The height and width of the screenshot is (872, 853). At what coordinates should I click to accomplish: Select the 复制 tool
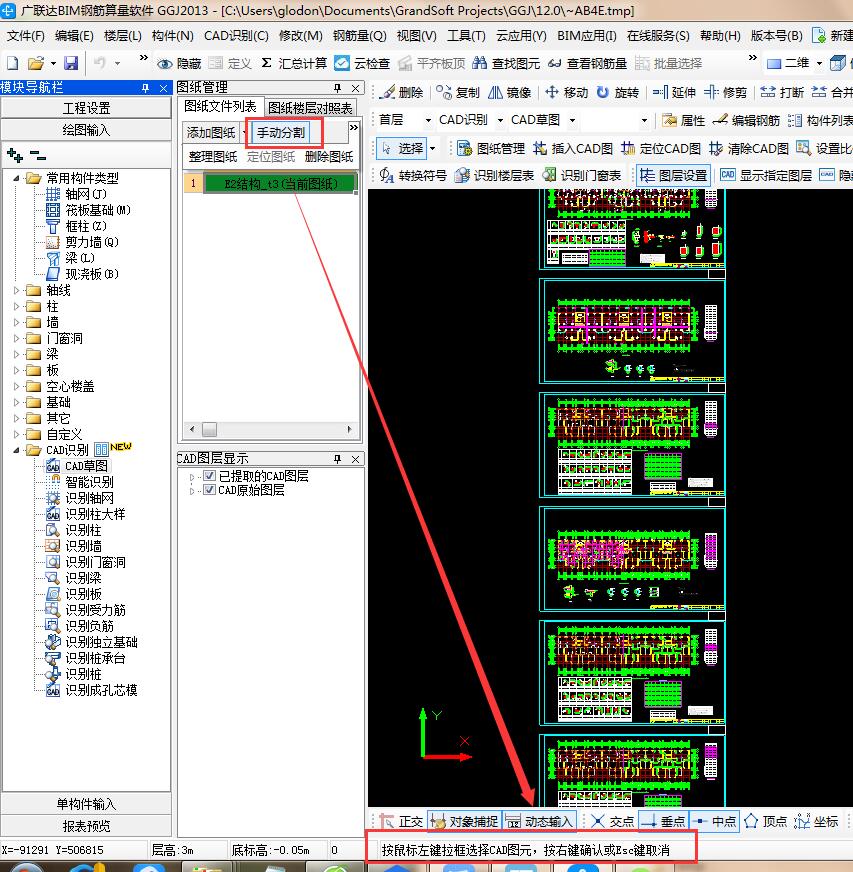[x=457, y=92]
